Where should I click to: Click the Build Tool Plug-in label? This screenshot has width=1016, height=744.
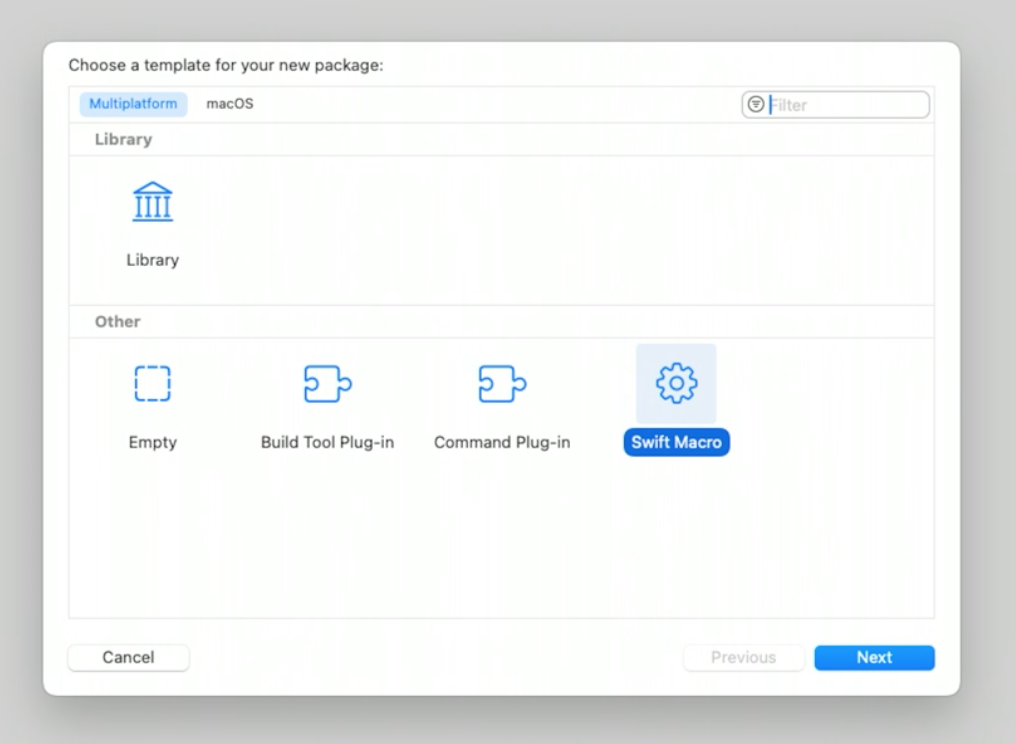click(327, 442)
